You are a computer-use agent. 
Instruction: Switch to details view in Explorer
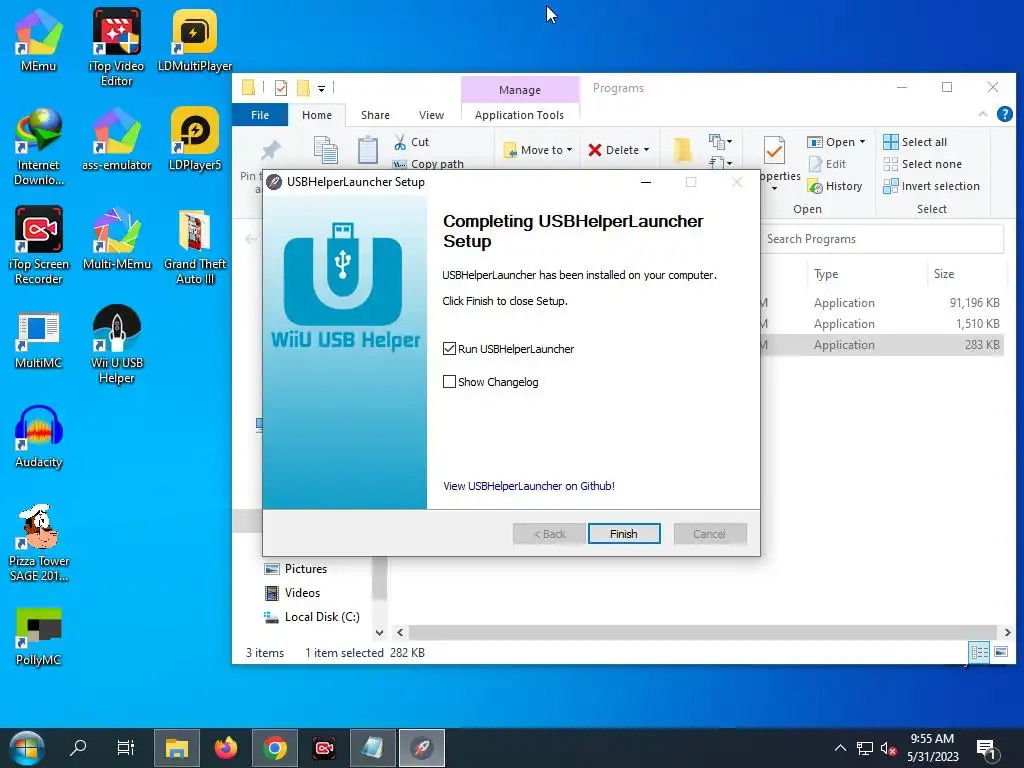pyautogui.click(x=979, y=652)
